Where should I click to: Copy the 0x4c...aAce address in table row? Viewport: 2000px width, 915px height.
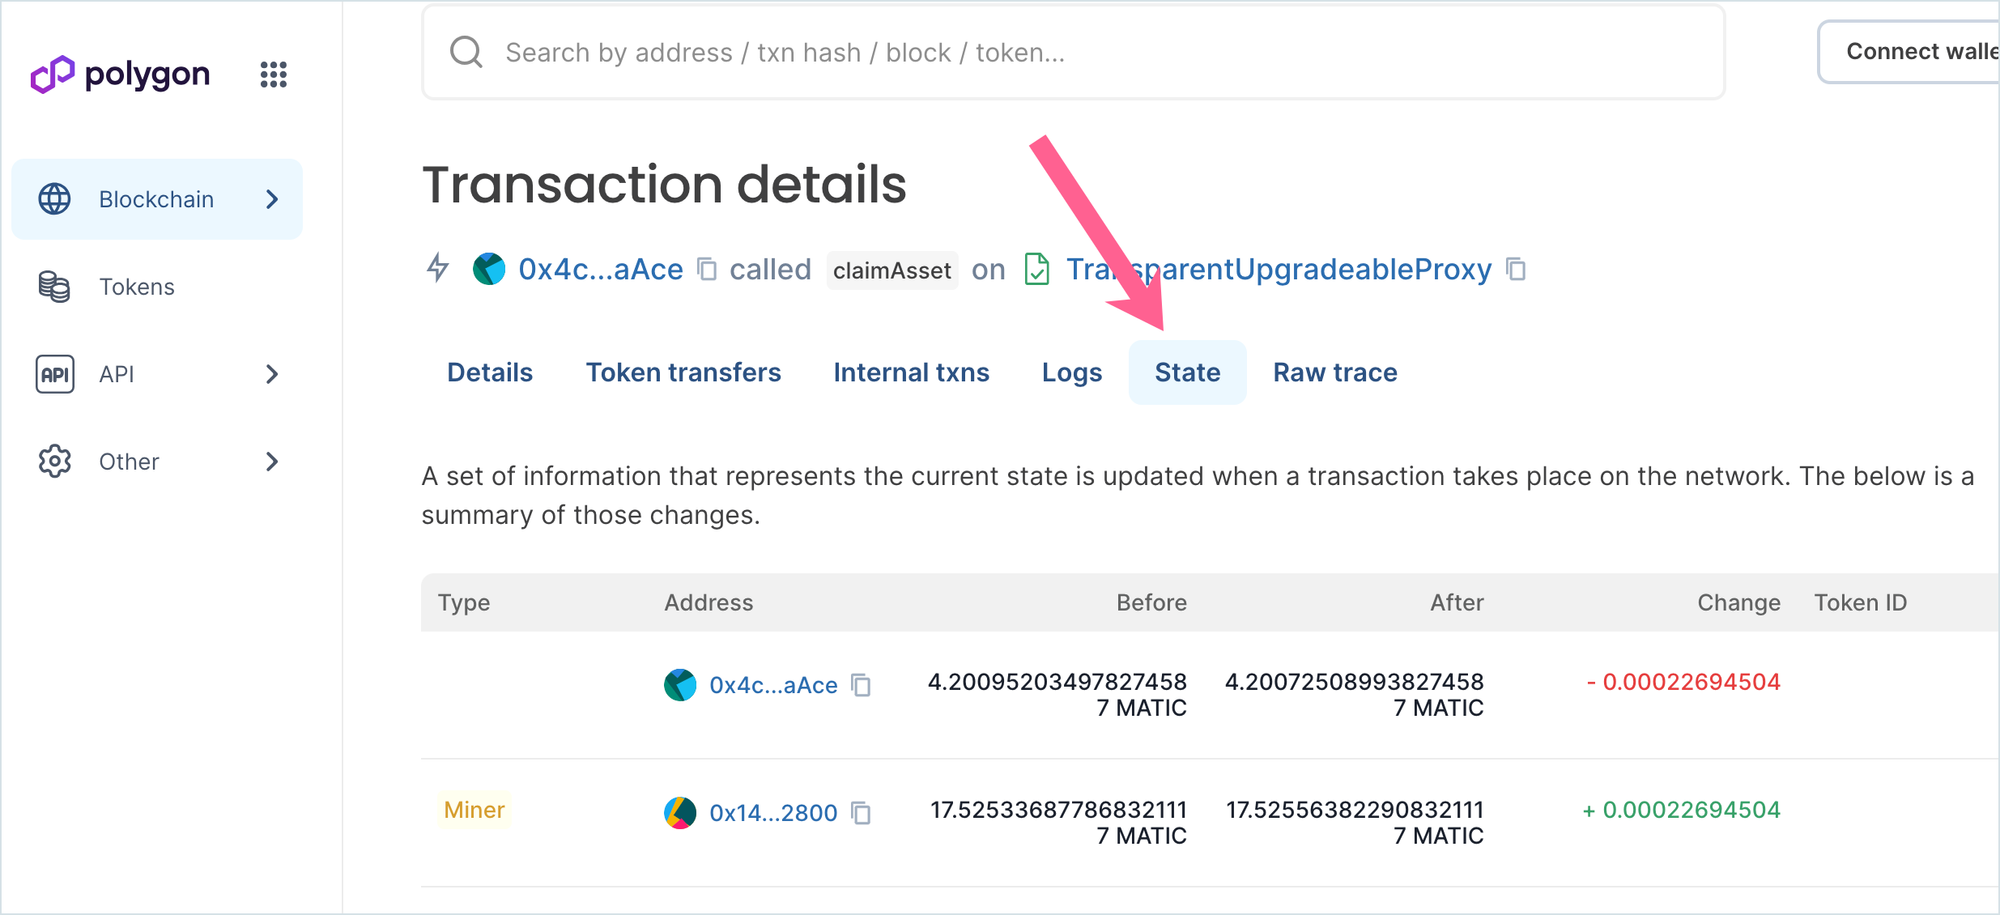[861, 685]
